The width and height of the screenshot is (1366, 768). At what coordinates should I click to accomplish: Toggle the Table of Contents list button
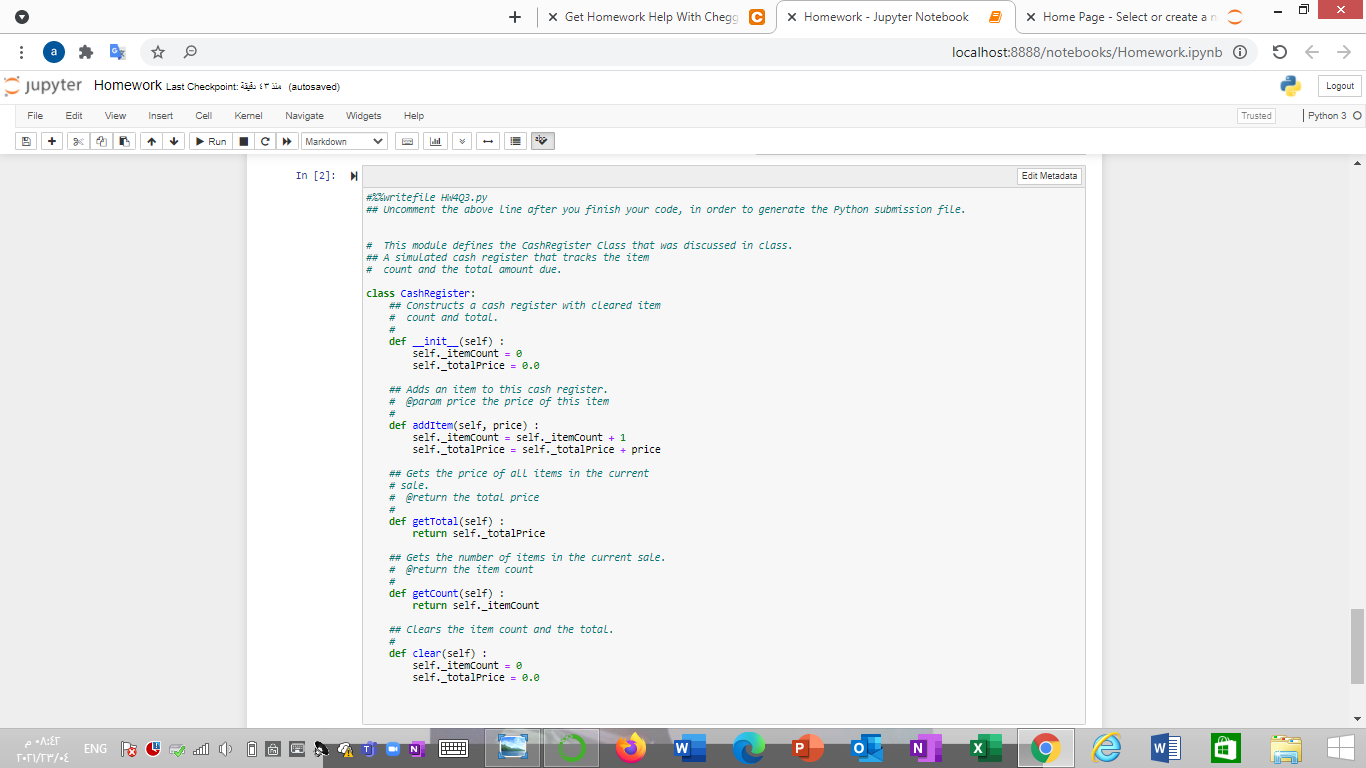pos(514,142)
